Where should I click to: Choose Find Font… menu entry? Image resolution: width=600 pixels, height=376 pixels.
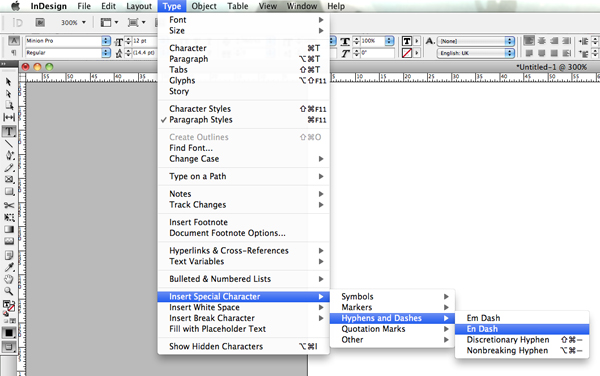tap(243, 148)
